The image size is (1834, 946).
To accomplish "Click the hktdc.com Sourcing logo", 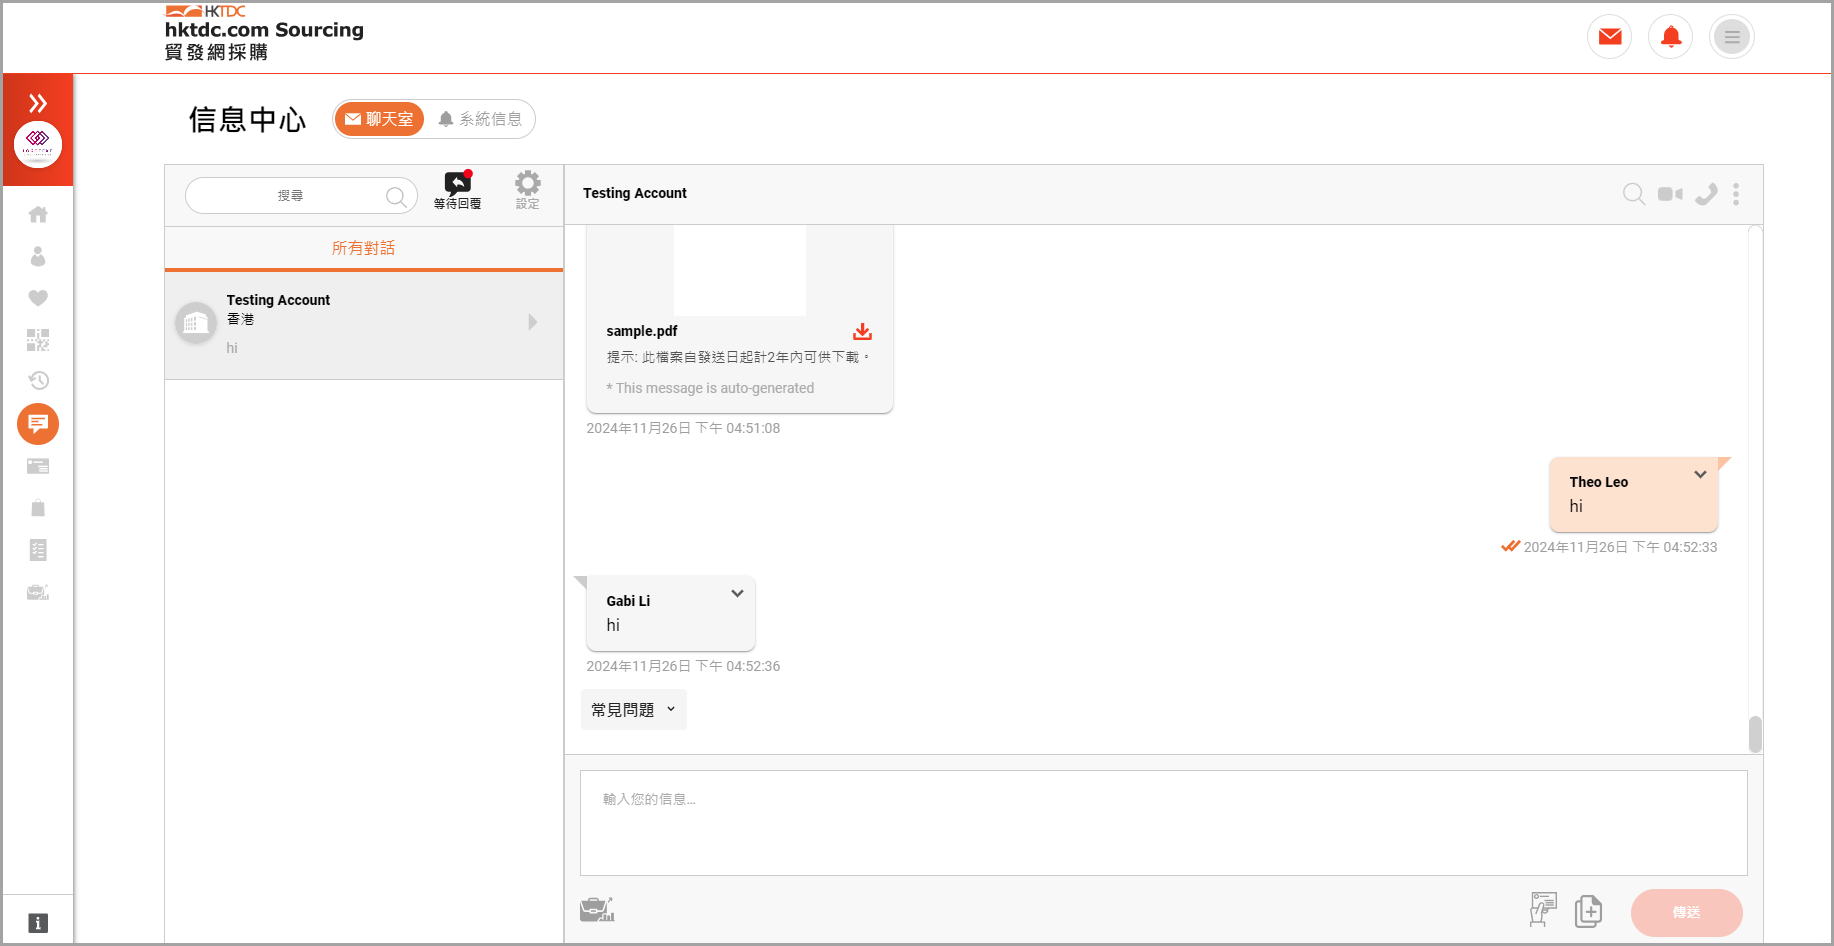I will [x=264, y=33].
